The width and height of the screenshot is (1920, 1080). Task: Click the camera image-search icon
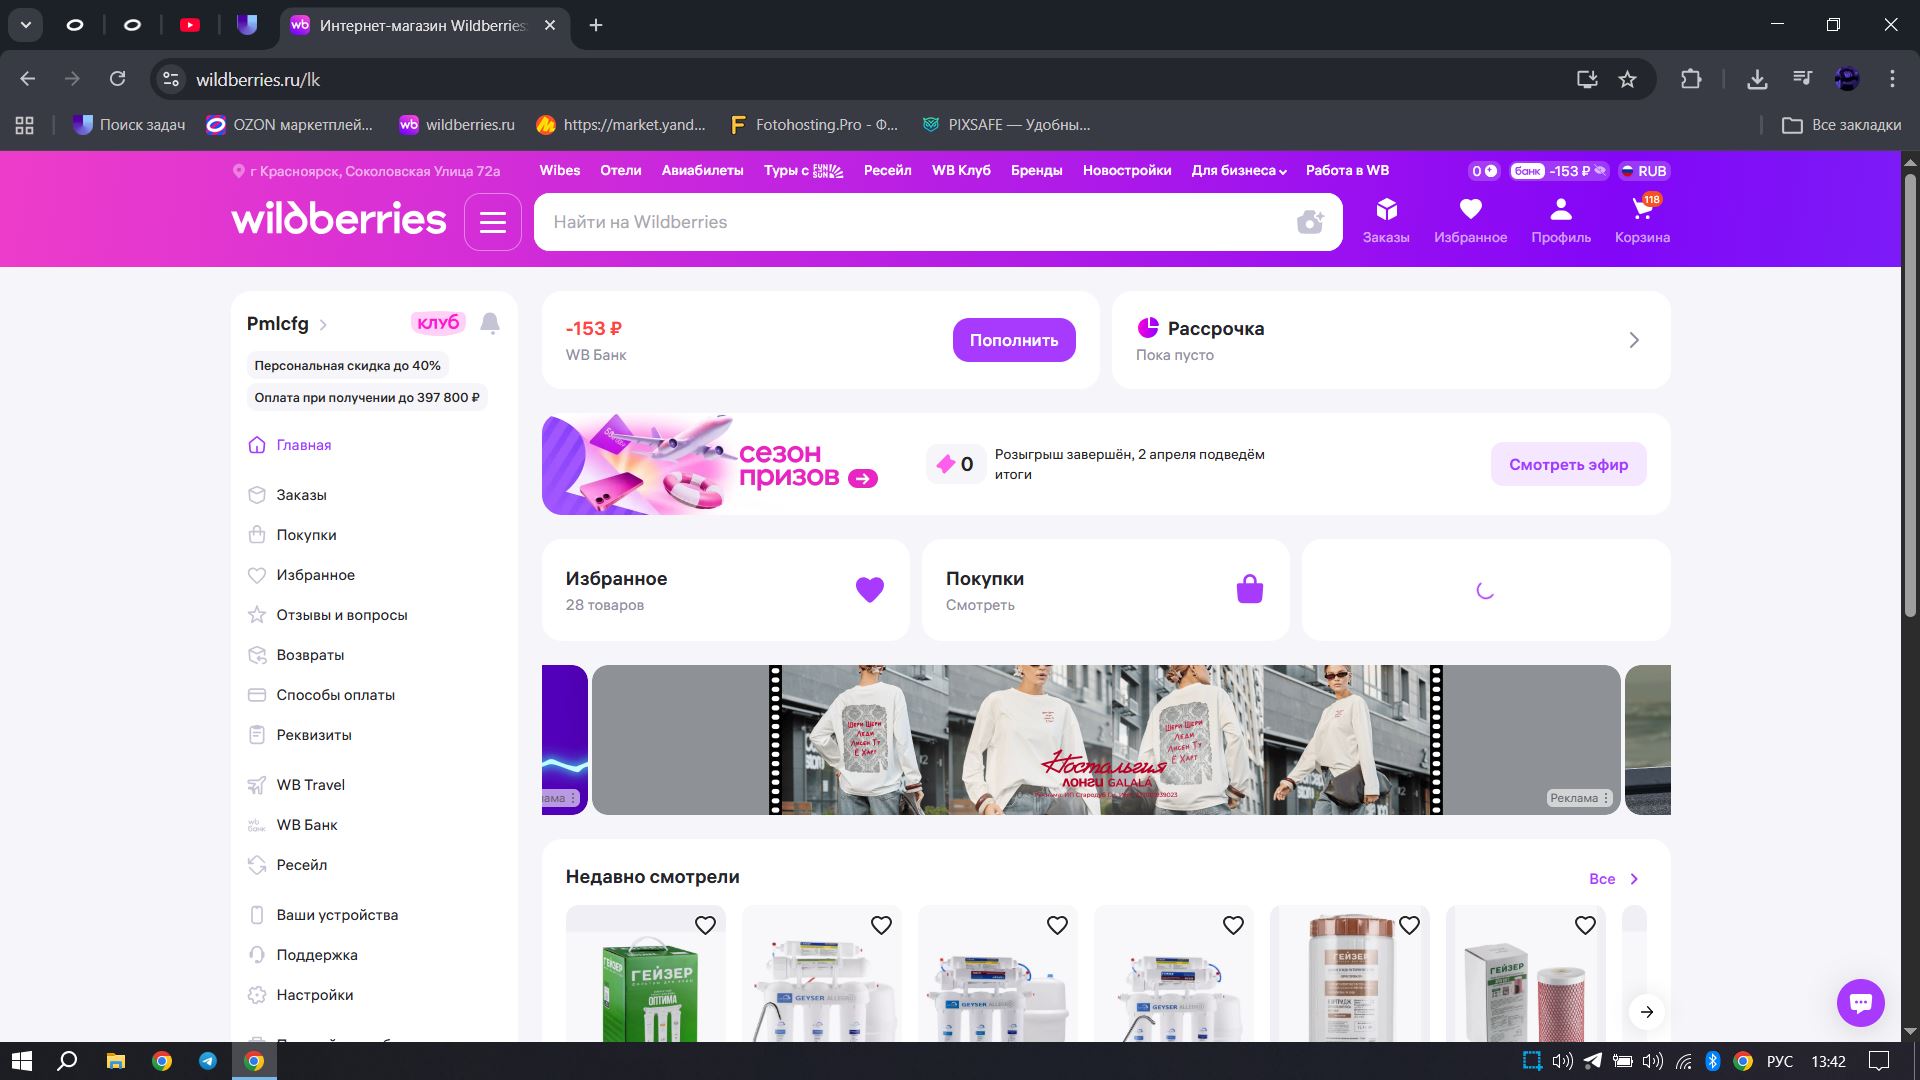click(x=1310, y=222)
